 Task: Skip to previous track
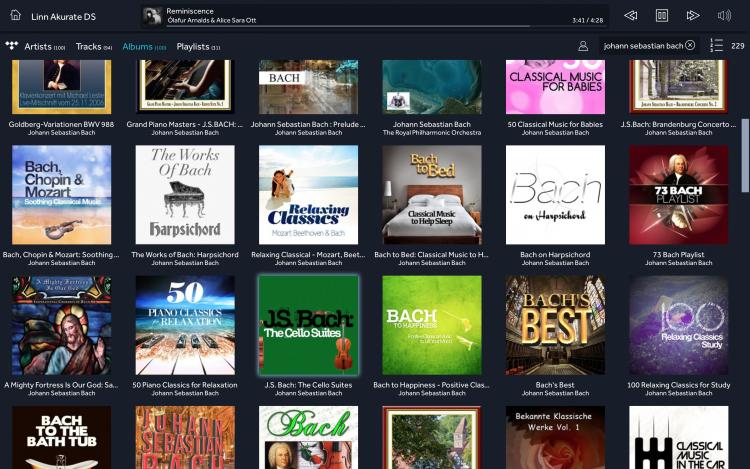[x=631, y=16]
